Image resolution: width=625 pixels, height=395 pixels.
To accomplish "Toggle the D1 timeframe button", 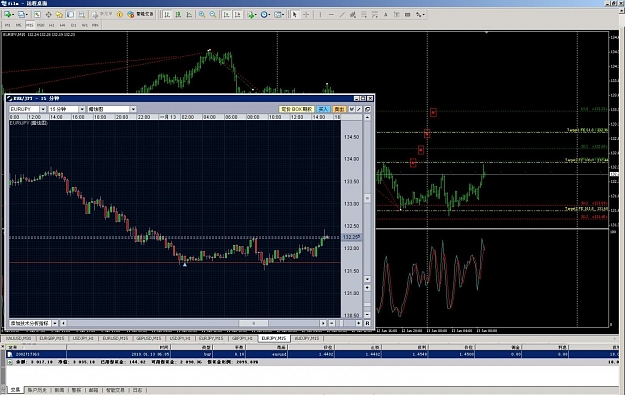I will pos(73,25).
